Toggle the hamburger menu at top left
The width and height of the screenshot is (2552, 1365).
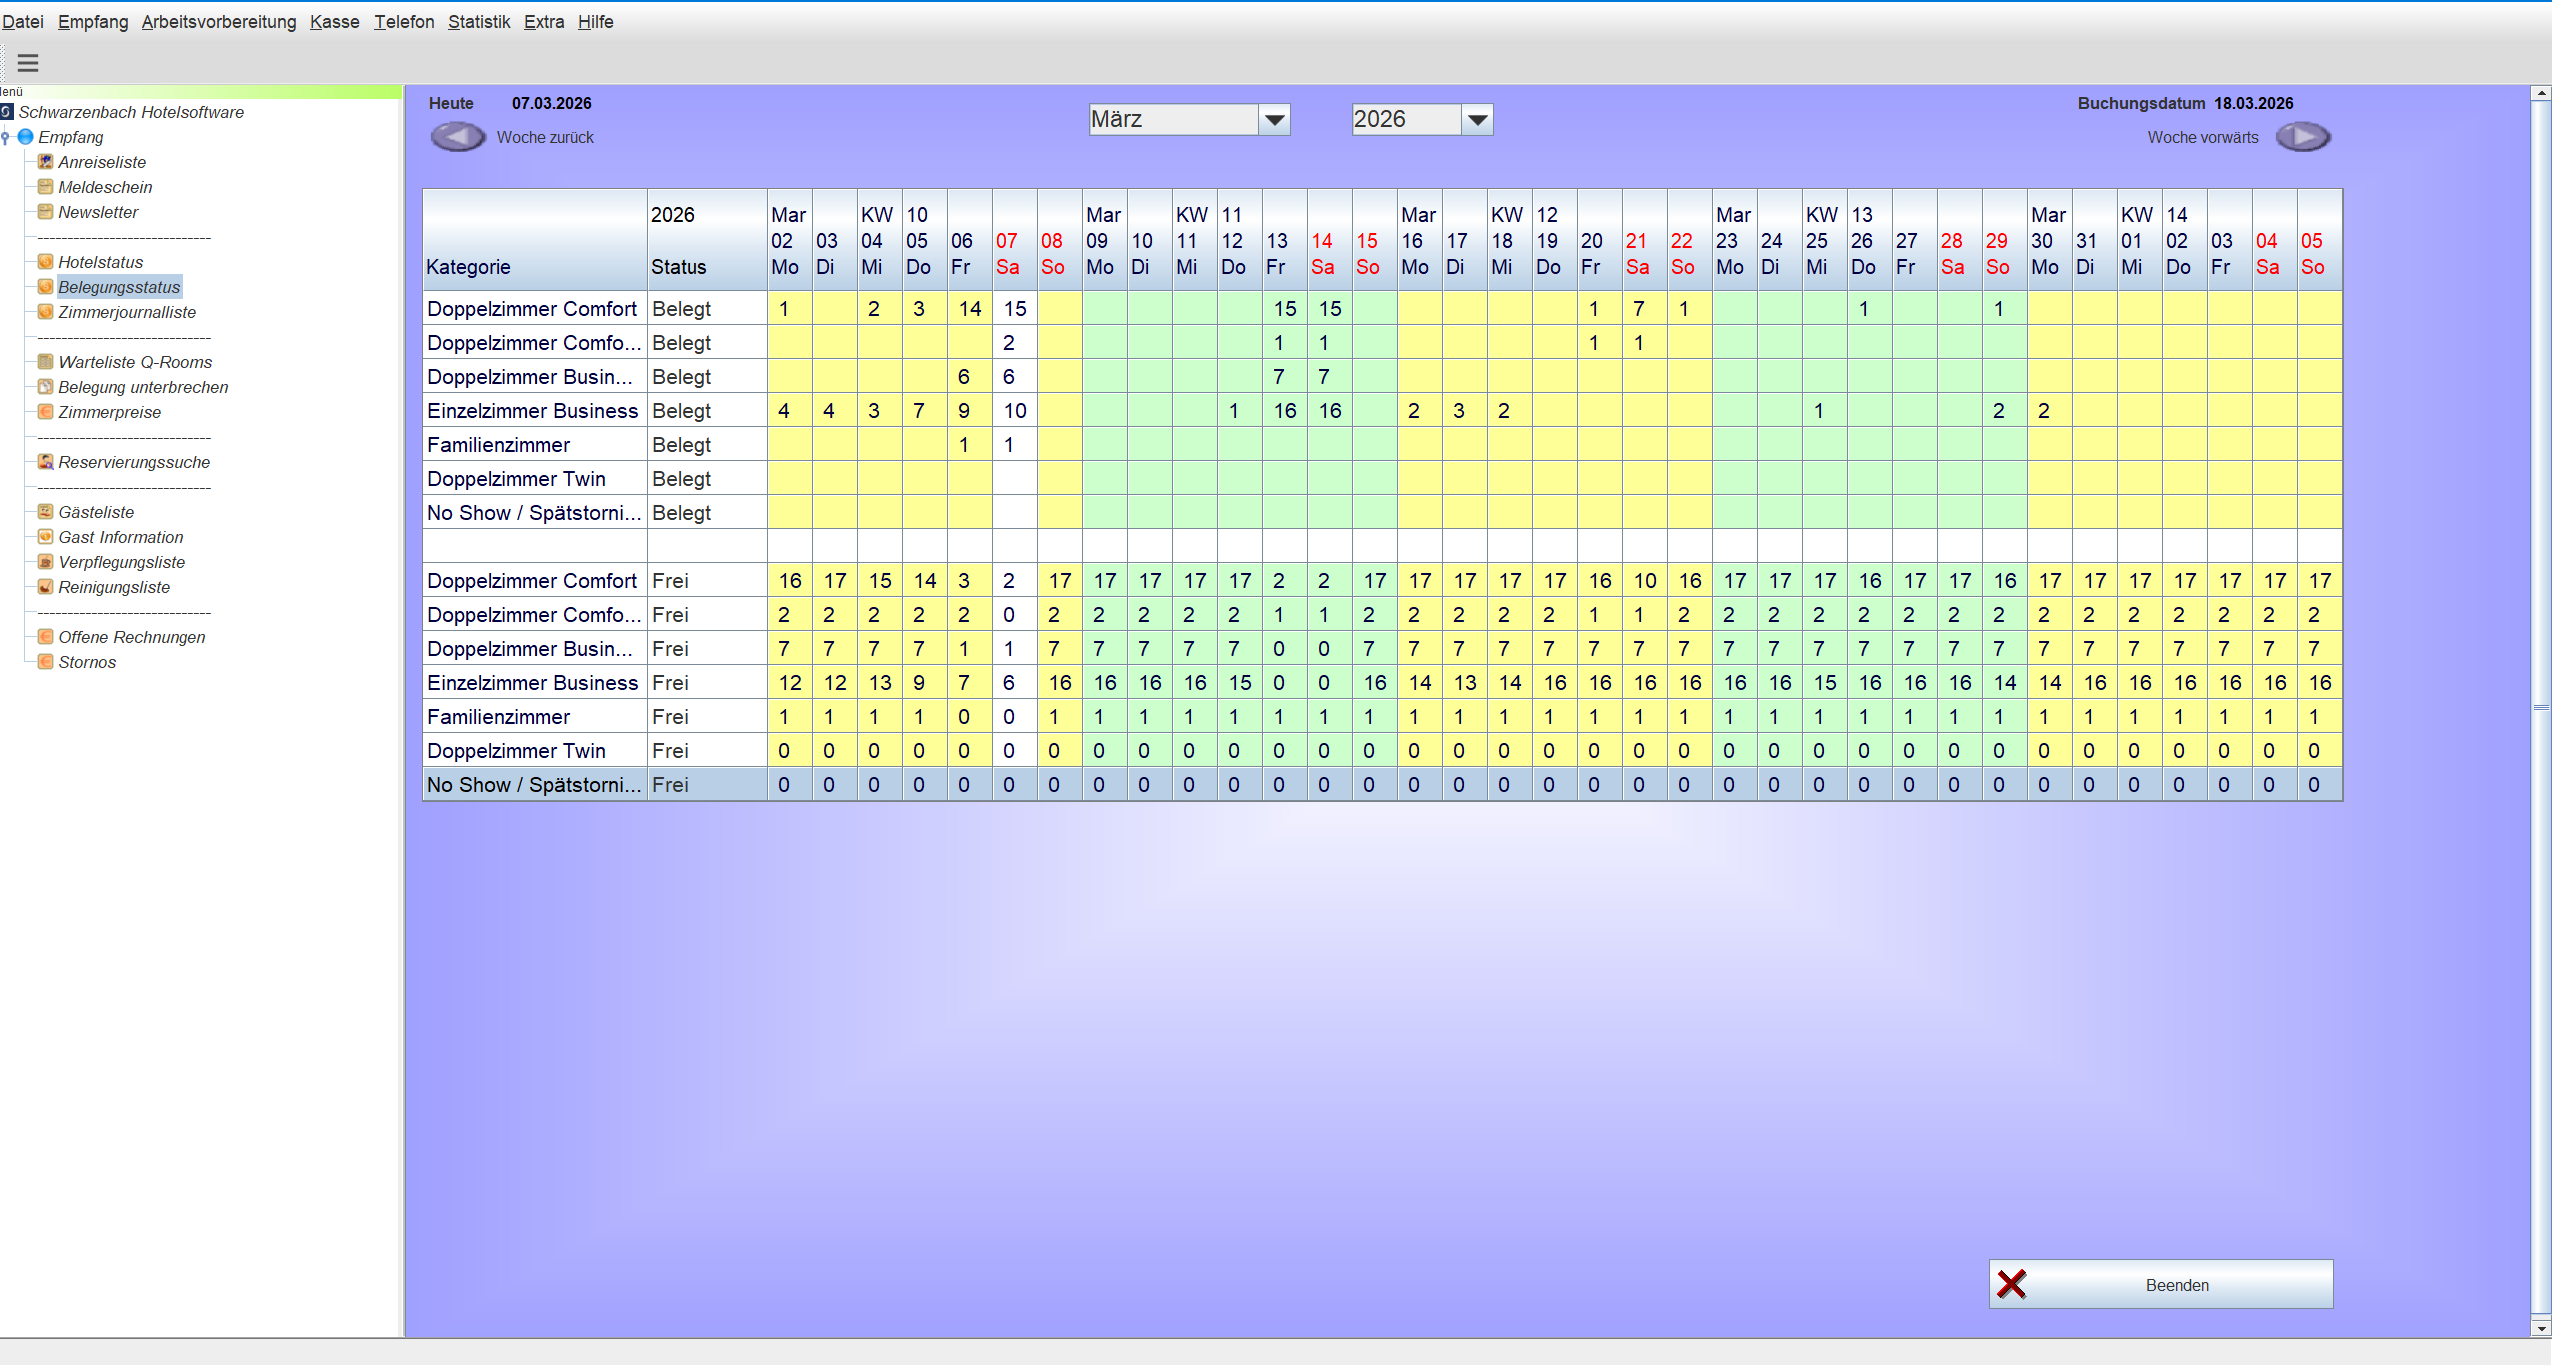(28, 63)
